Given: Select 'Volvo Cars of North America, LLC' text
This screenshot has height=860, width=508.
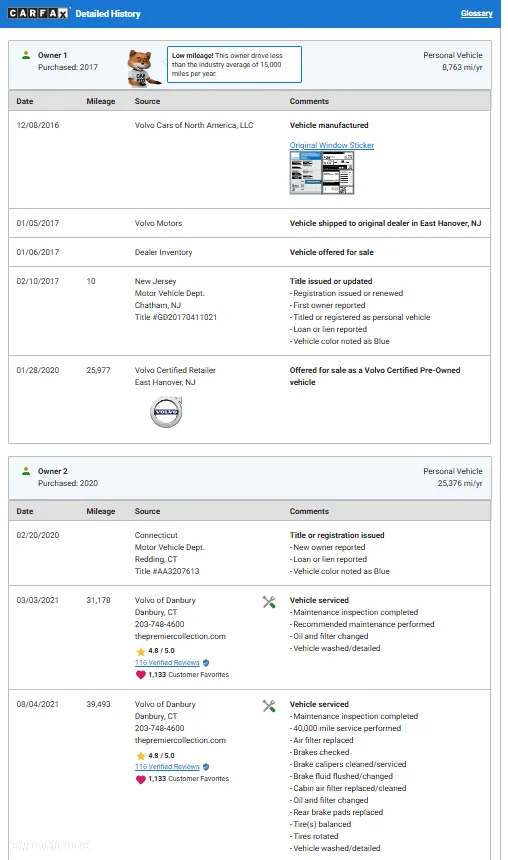Looking at the screenshot, I should click(194, 125).
